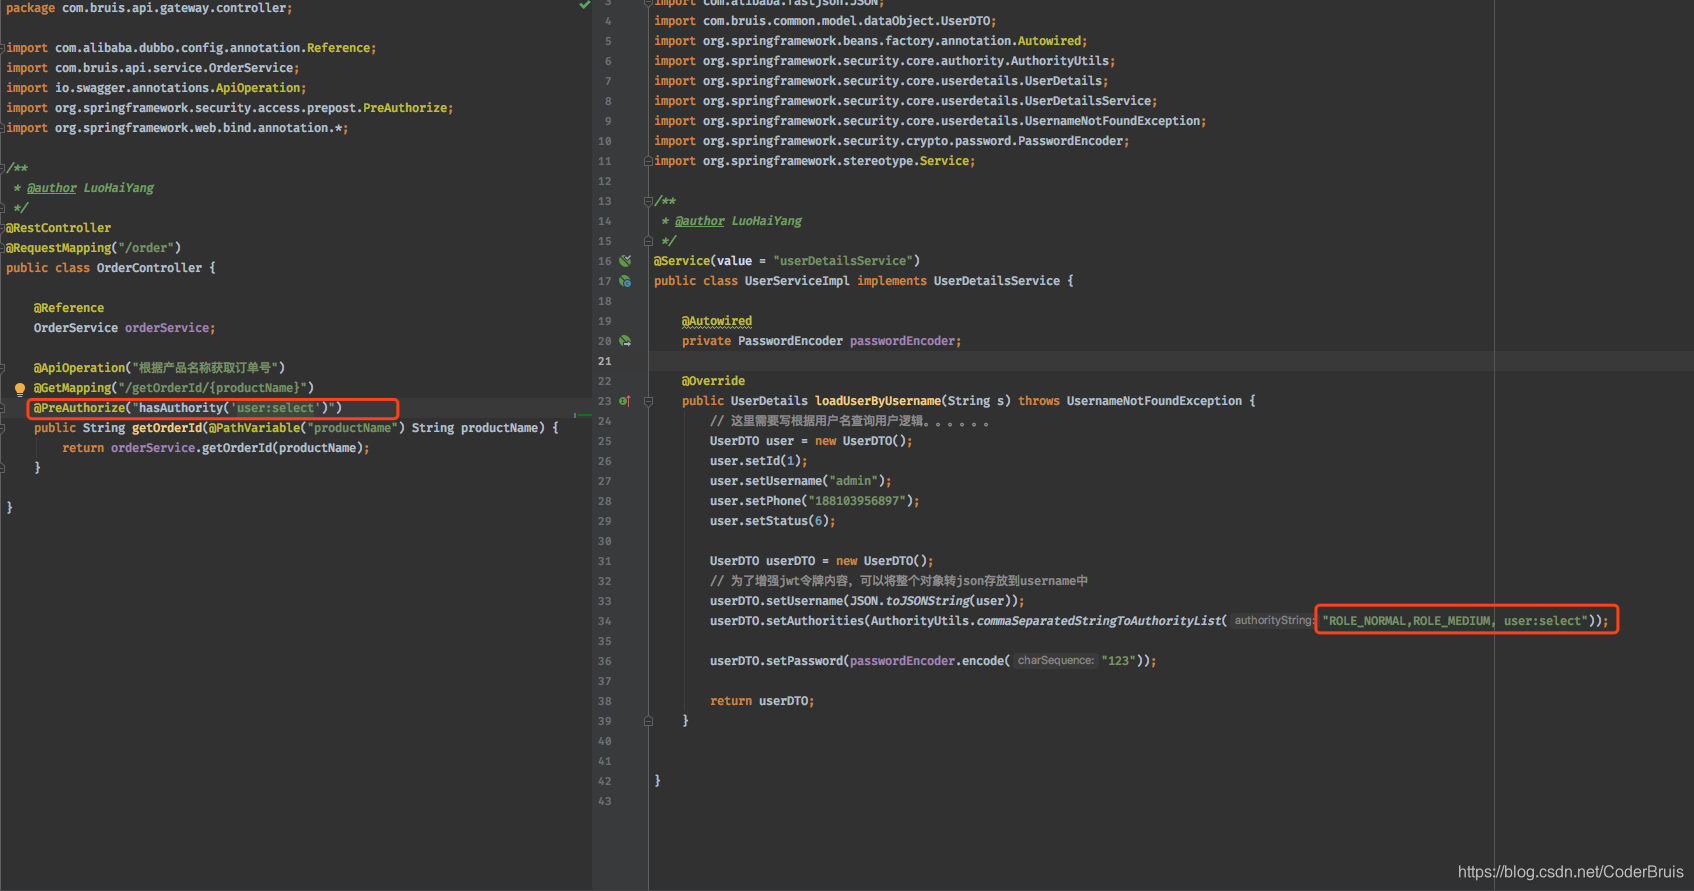Image resolution: width=1694 pixels, height=891 pixels.
Task: Click the passwordEncoder field on line 20
Action: (903, 341)
